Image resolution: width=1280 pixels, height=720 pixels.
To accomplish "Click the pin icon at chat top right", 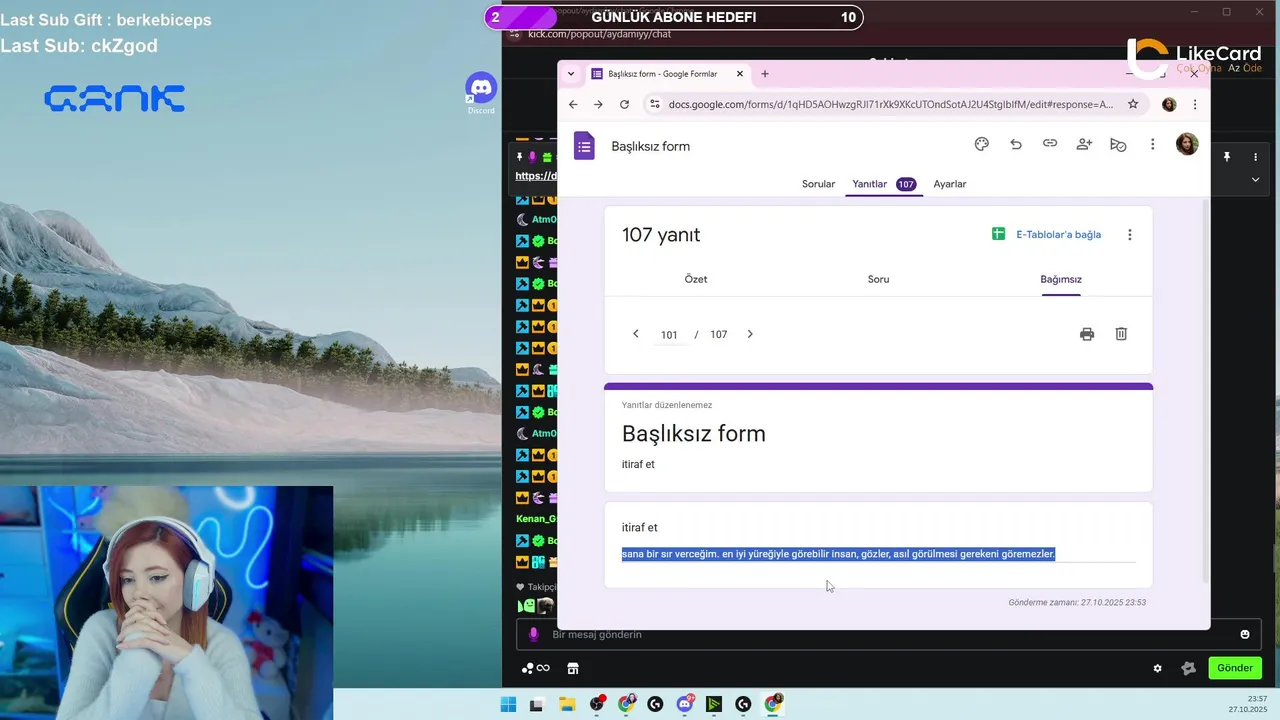I will [x=1227, y=157].
